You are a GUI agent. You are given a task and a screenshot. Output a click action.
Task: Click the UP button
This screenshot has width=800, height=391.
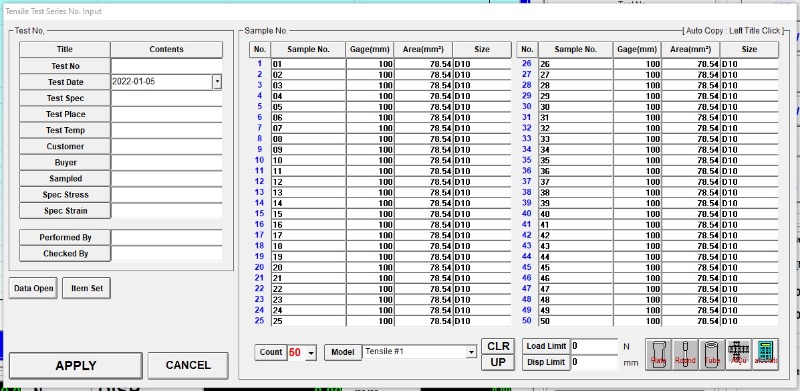coord(498,362)
